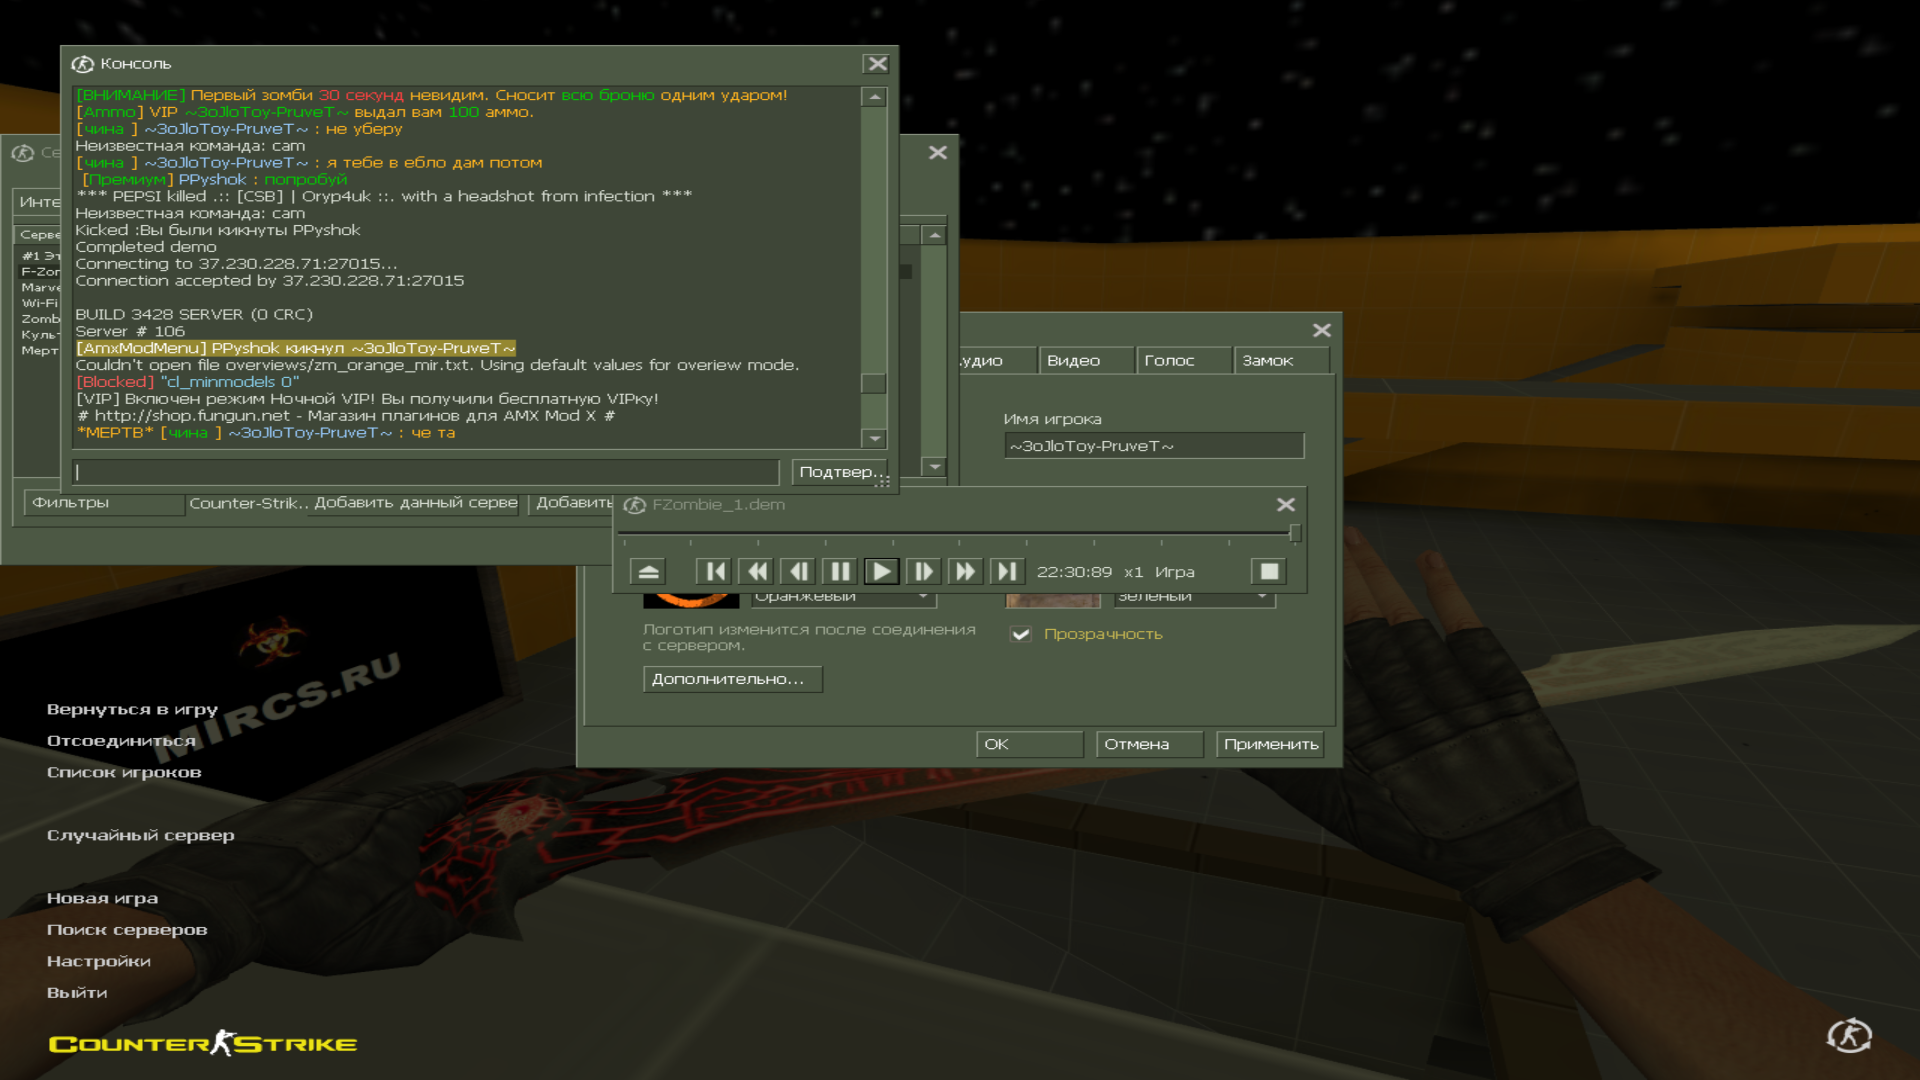
Task: Click Отмена in the options dialog
Action: (x=1149, y=744)
